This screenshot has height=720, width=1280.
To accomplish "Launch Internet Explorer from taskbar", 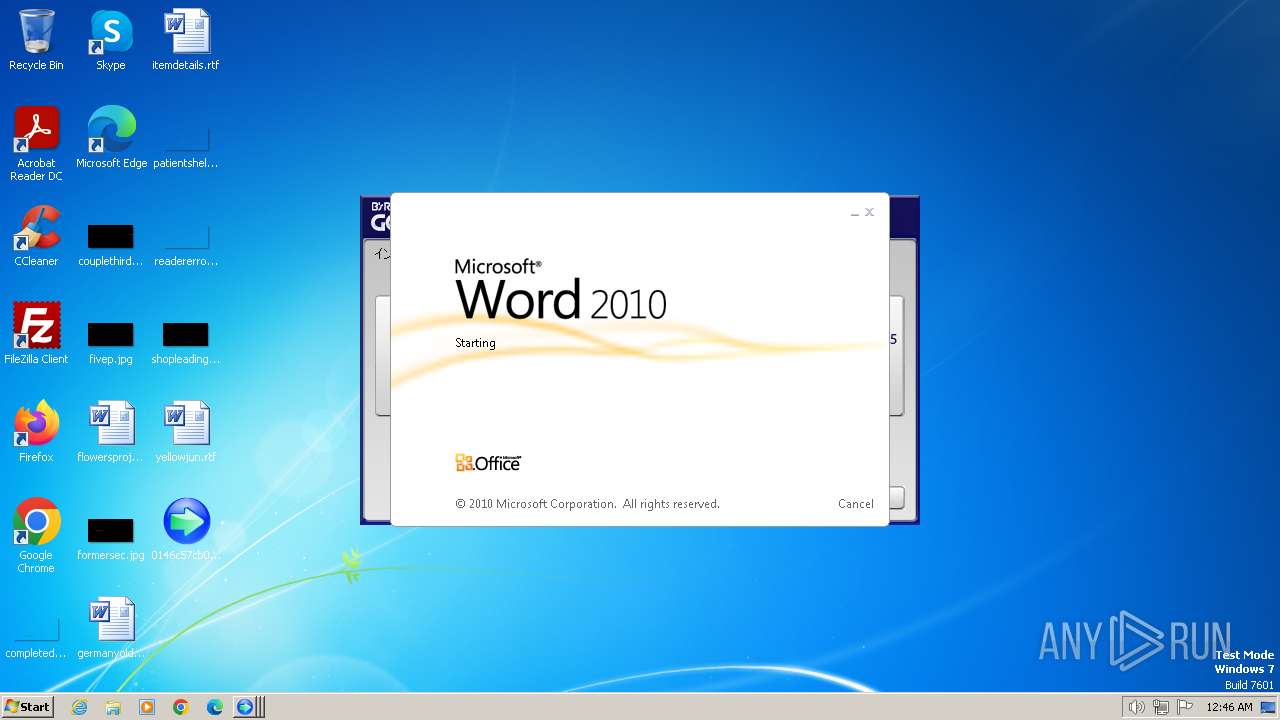I will [x=80, y=707].
